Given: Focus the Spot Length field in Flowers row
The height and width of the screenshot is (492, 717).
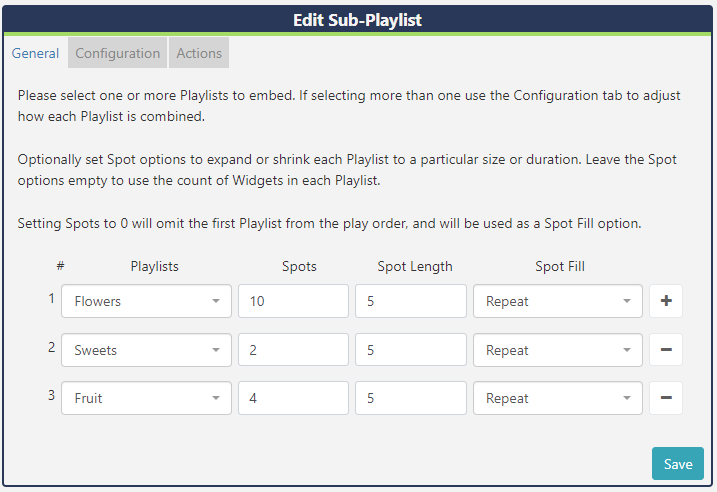Looking at the screenshot, I should [410, 301].
